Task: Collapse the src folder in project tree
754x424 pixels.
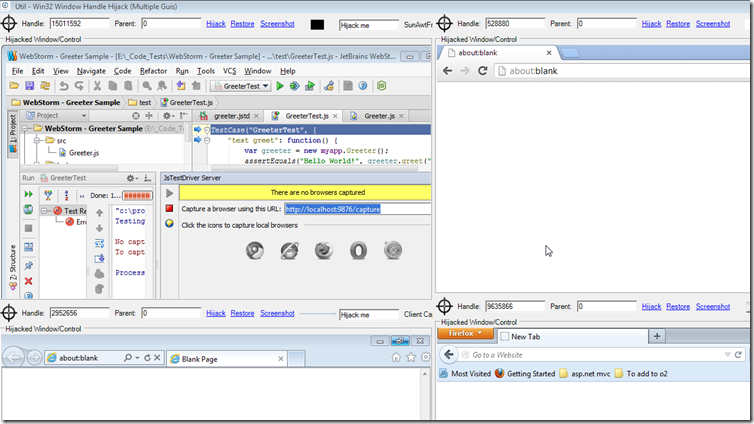Action: [37, 140]
